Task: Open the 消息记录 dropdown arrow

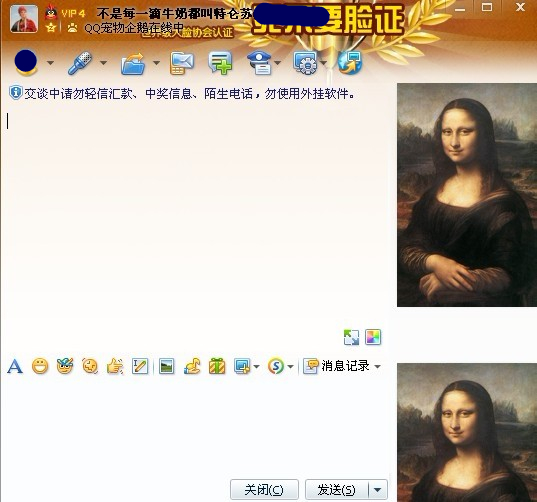Action: 377,366
